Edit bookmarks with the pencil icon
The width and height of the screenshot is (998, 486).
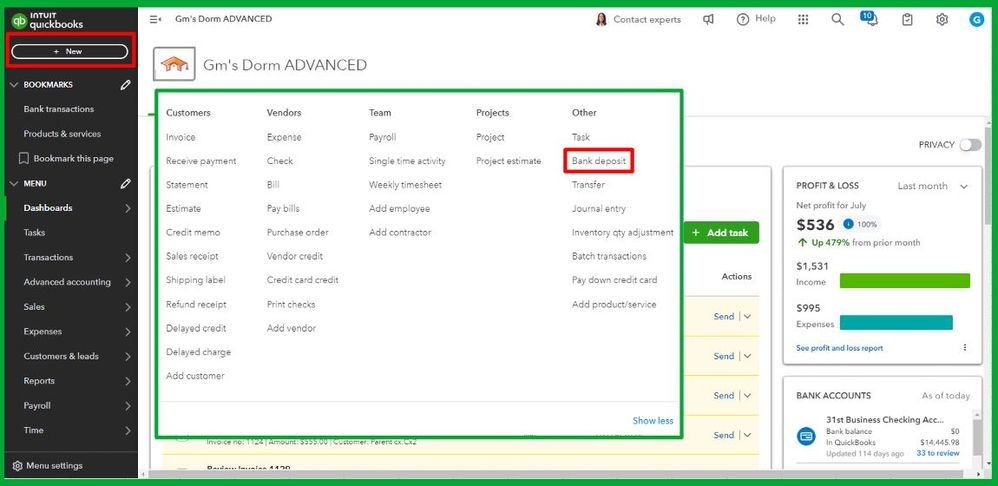click(x=125, y=85)
